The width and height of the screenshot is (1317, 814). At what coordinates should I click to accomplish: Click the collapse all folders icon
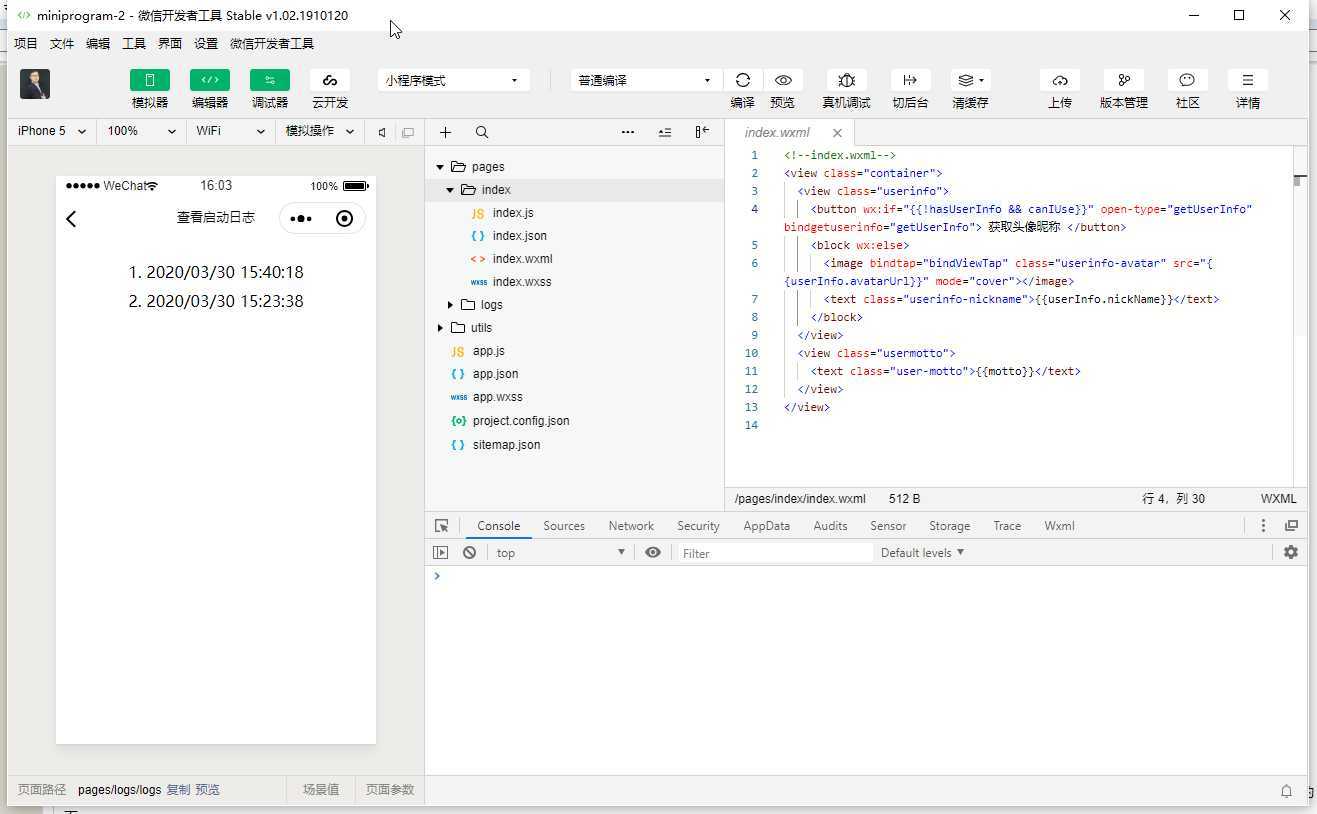click(665, 132)
